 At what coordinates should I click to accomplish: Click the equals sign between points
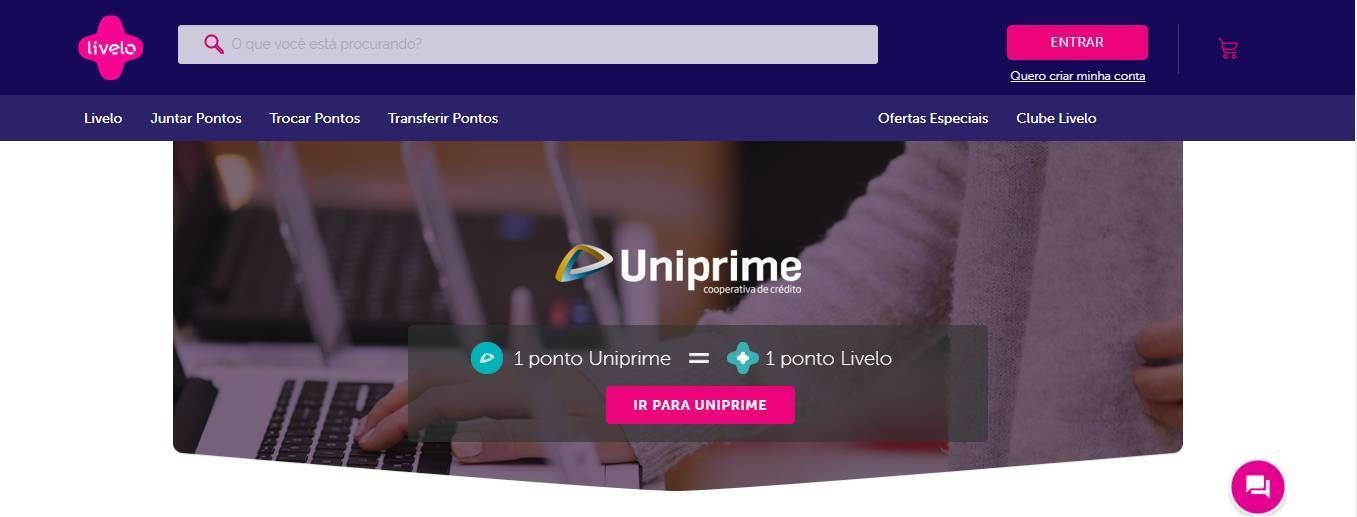coord(699,358)
